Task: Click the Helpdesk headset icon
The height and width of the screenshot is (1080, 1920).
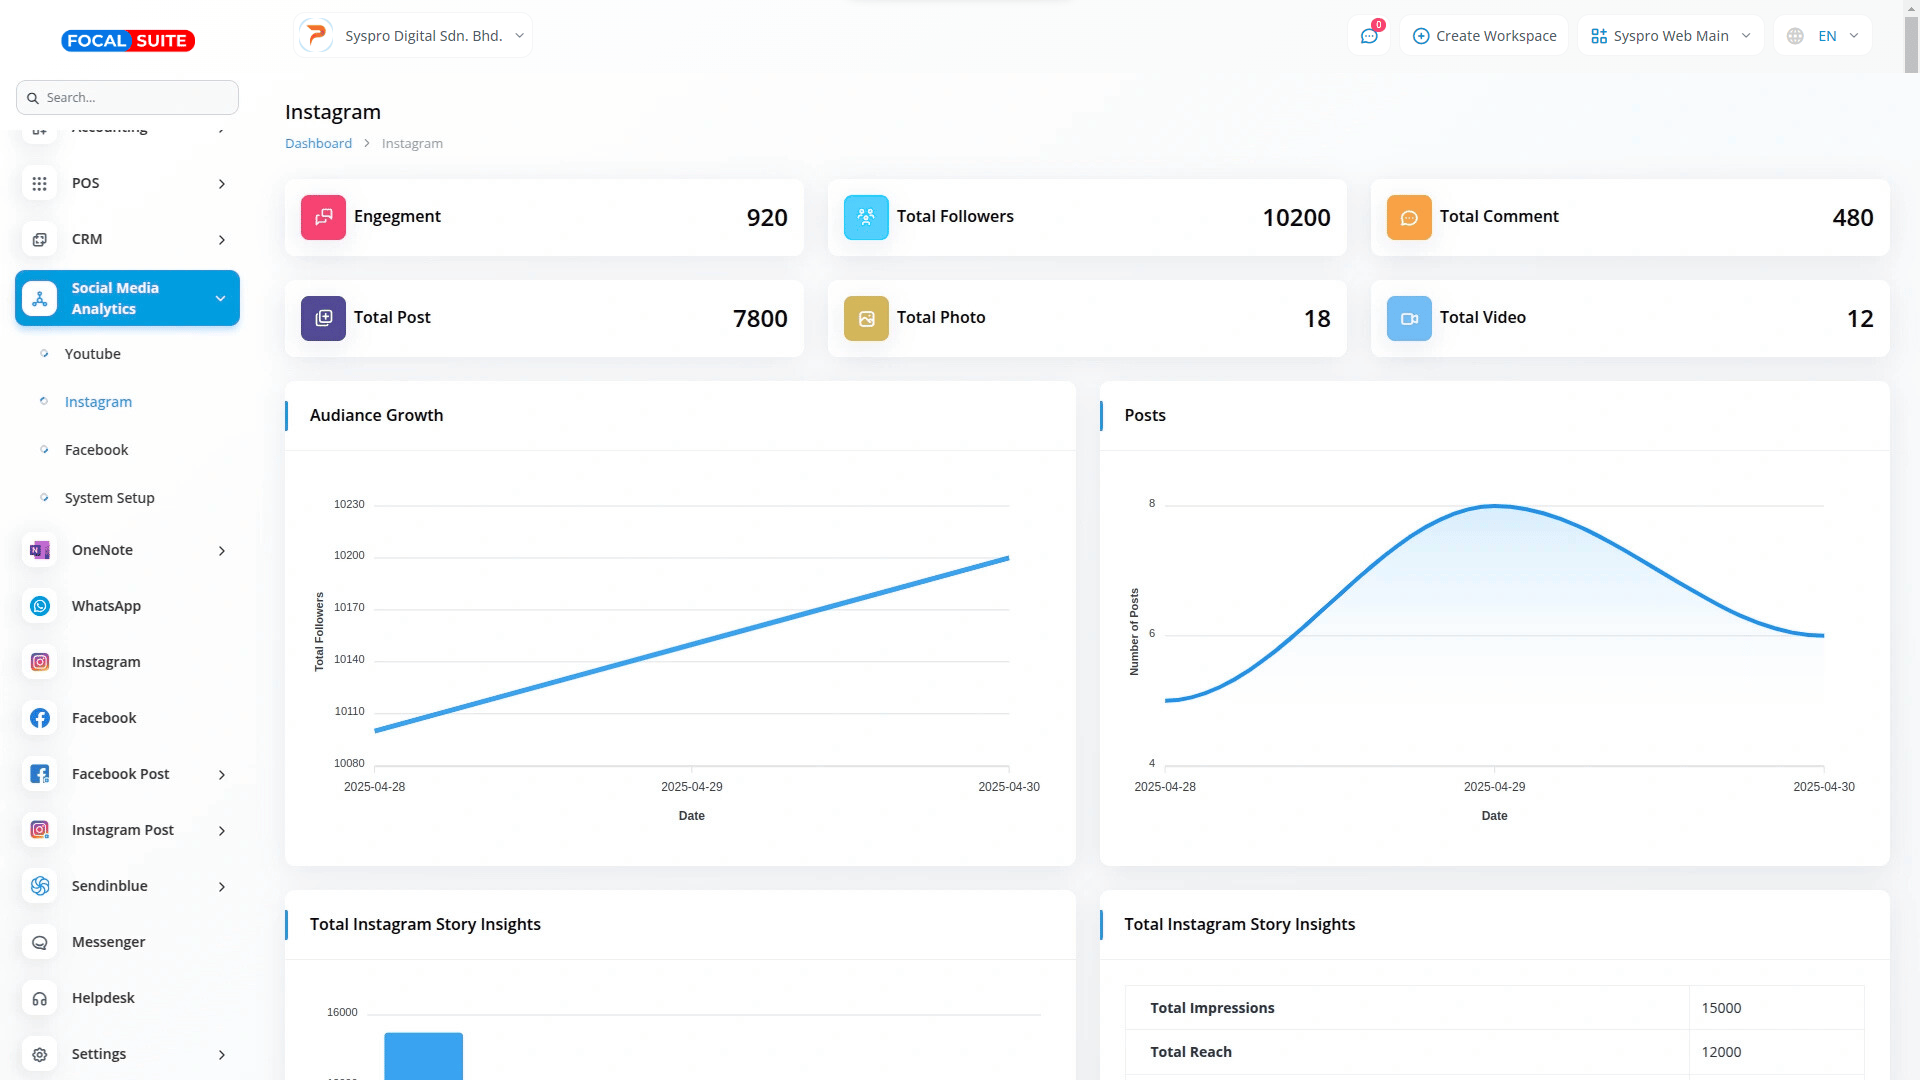Action: [x=40, y=998]
